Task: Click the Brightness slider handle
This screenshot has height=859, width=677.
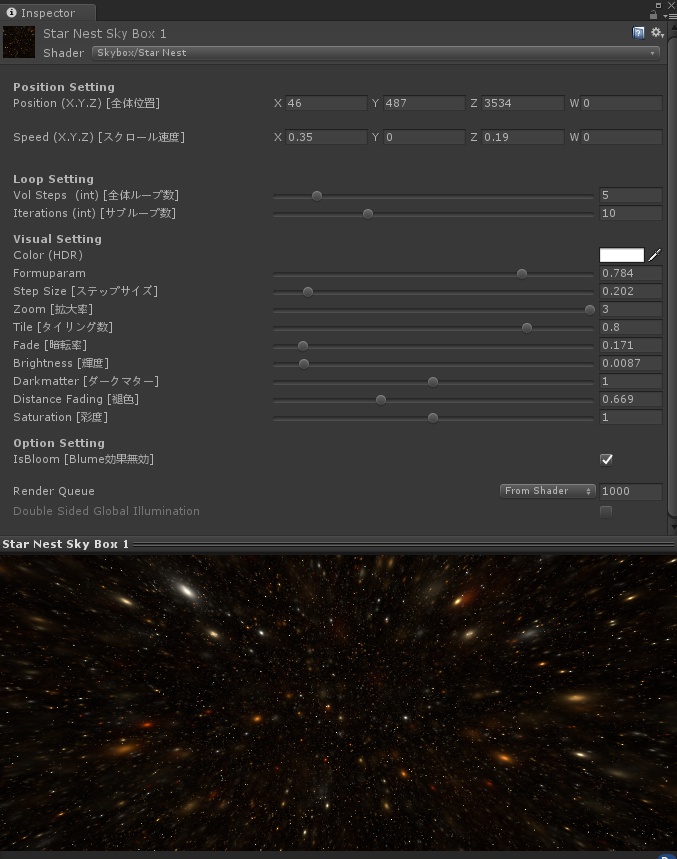Action: pos(304,364)
